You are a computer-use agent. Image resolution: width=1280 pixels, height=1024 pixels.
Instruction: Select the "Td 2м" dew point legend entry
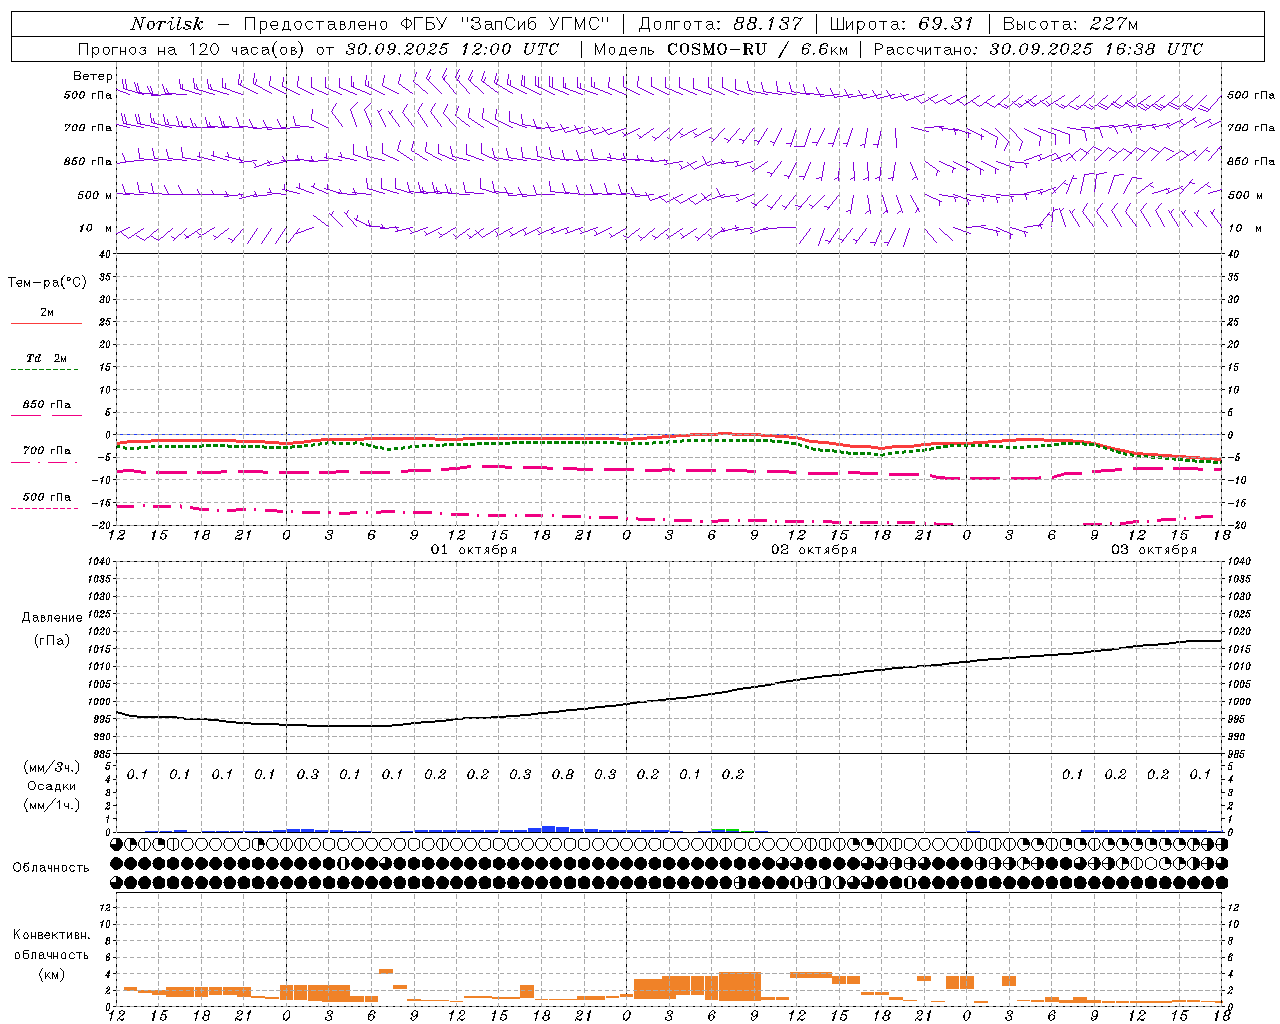(x=46, y=358)
